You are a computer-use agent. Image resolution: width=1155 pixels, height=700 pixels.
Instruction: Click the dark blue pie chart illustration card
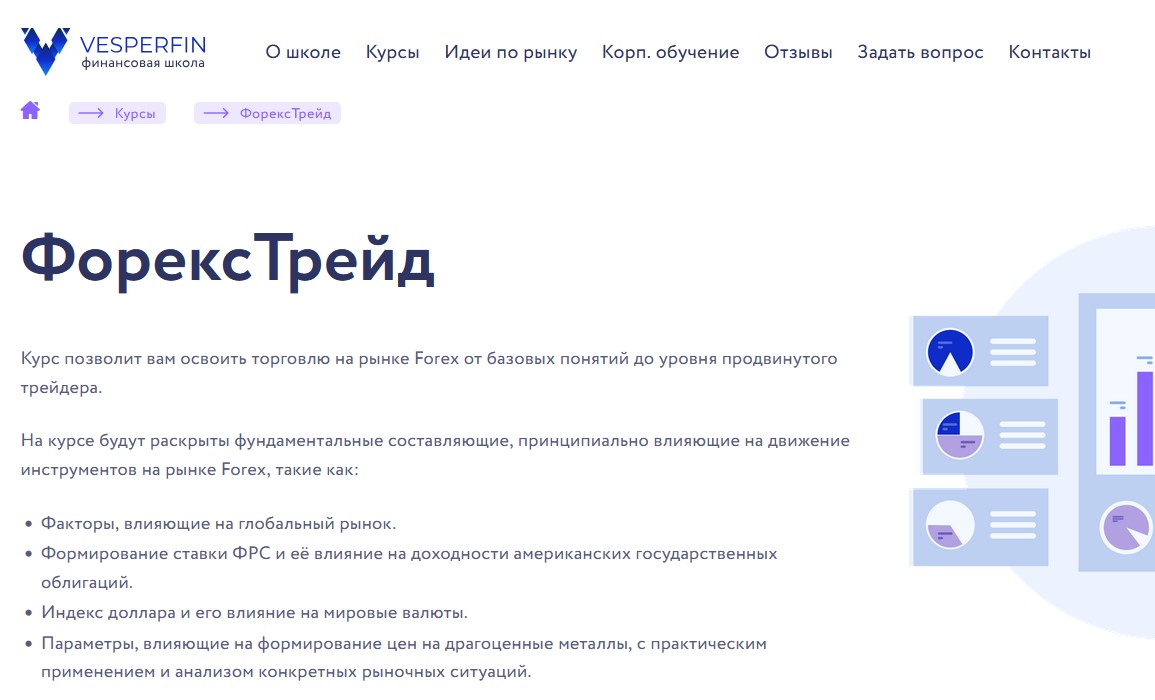coord(978,350)
